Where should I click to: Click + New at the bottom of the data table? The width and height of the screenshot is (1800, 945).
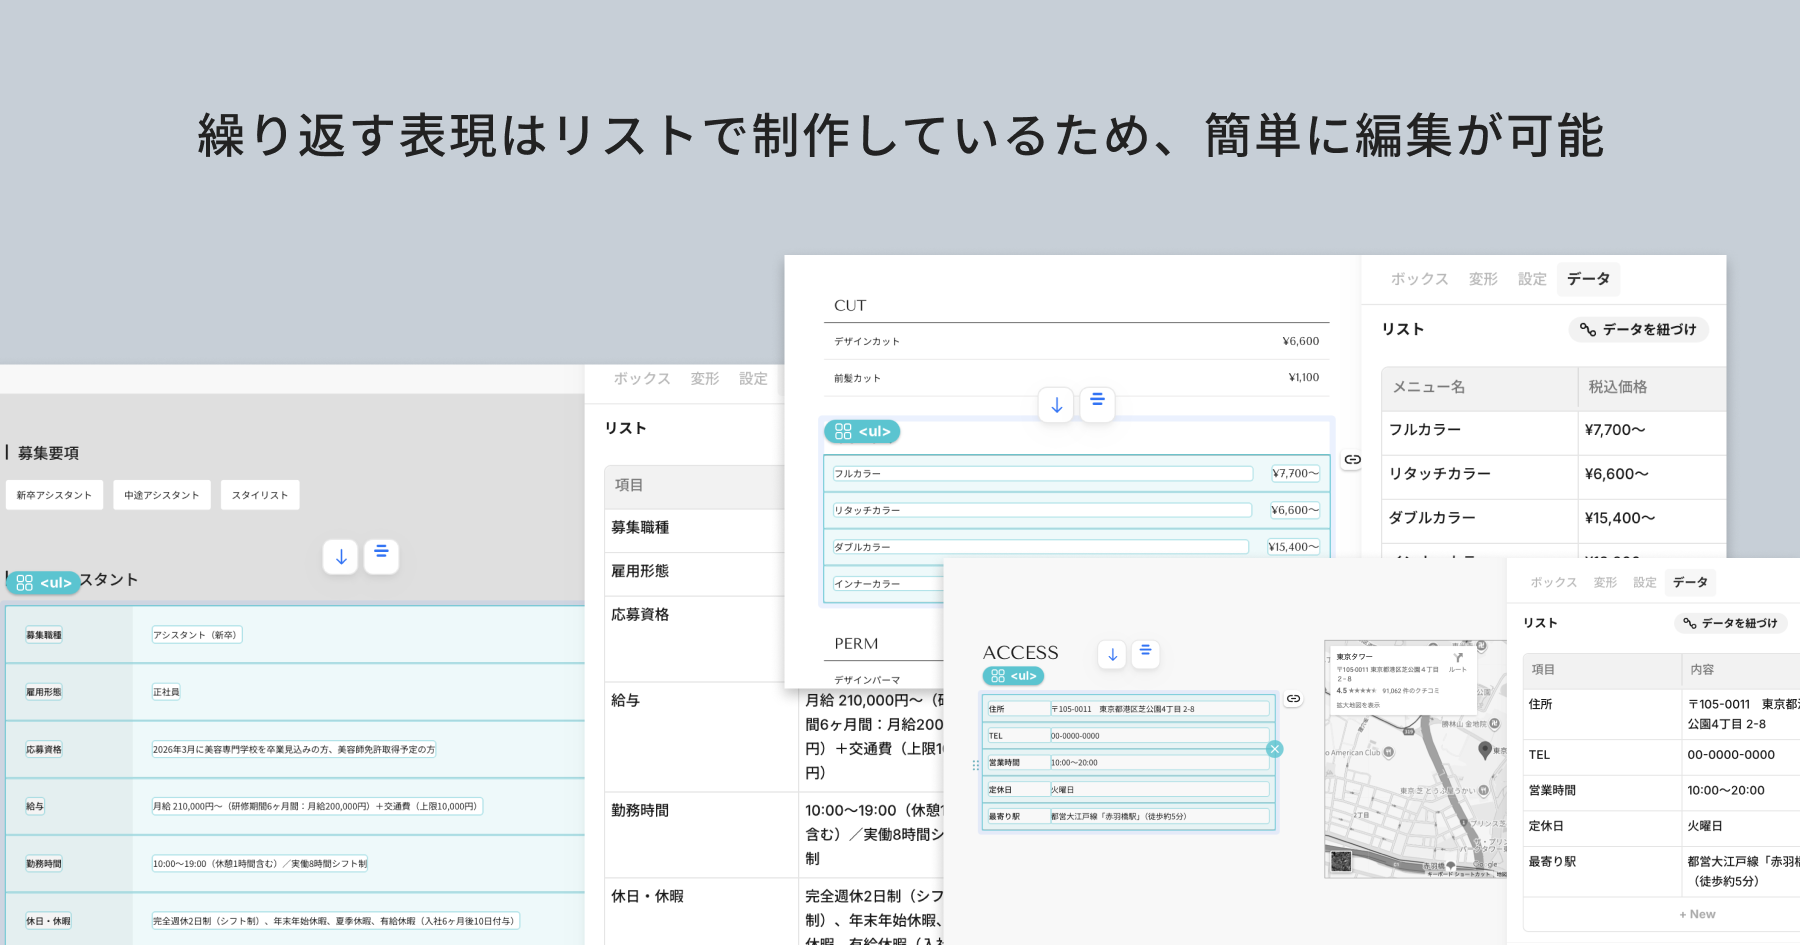click(x=1696, y=913)
